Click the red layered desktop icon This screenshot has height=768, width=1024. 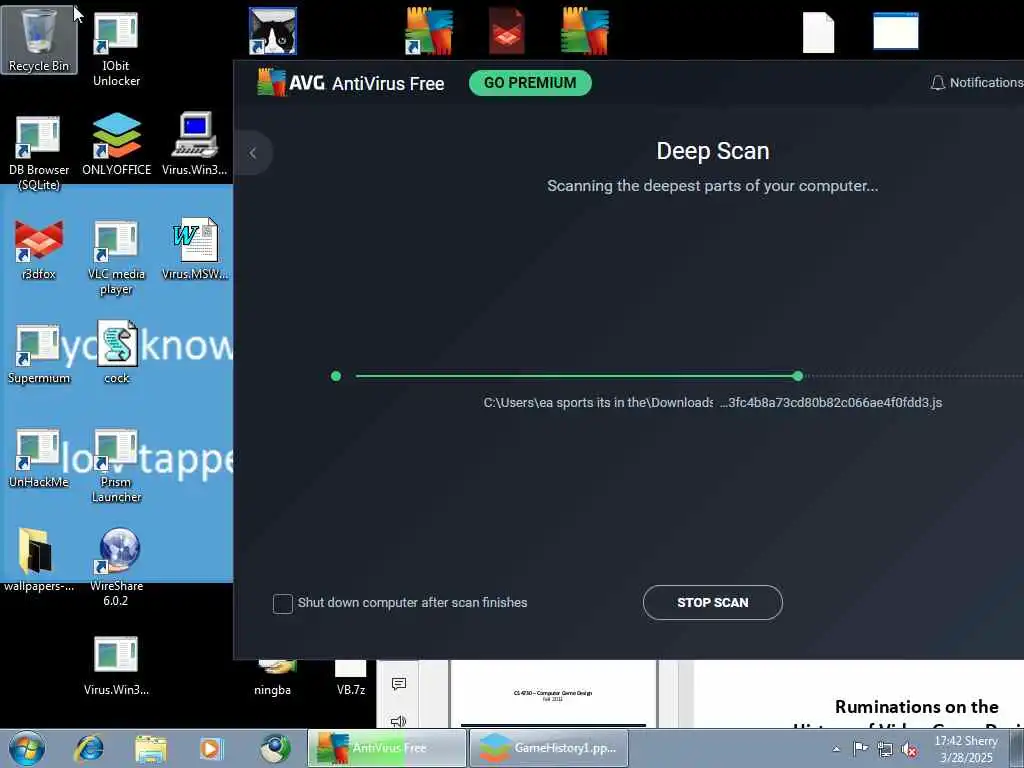[507, 31]
